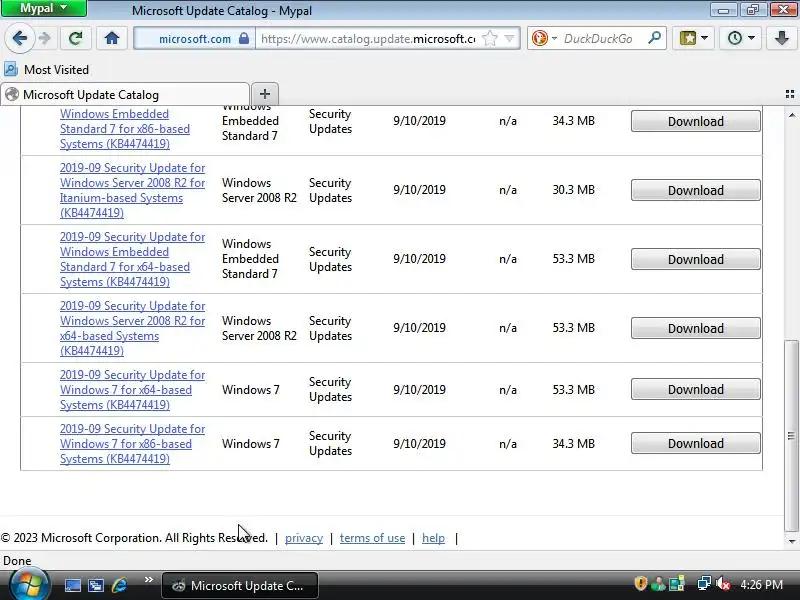
Task: Open the downloads arrow button
Action: click(x=781, y=38)
